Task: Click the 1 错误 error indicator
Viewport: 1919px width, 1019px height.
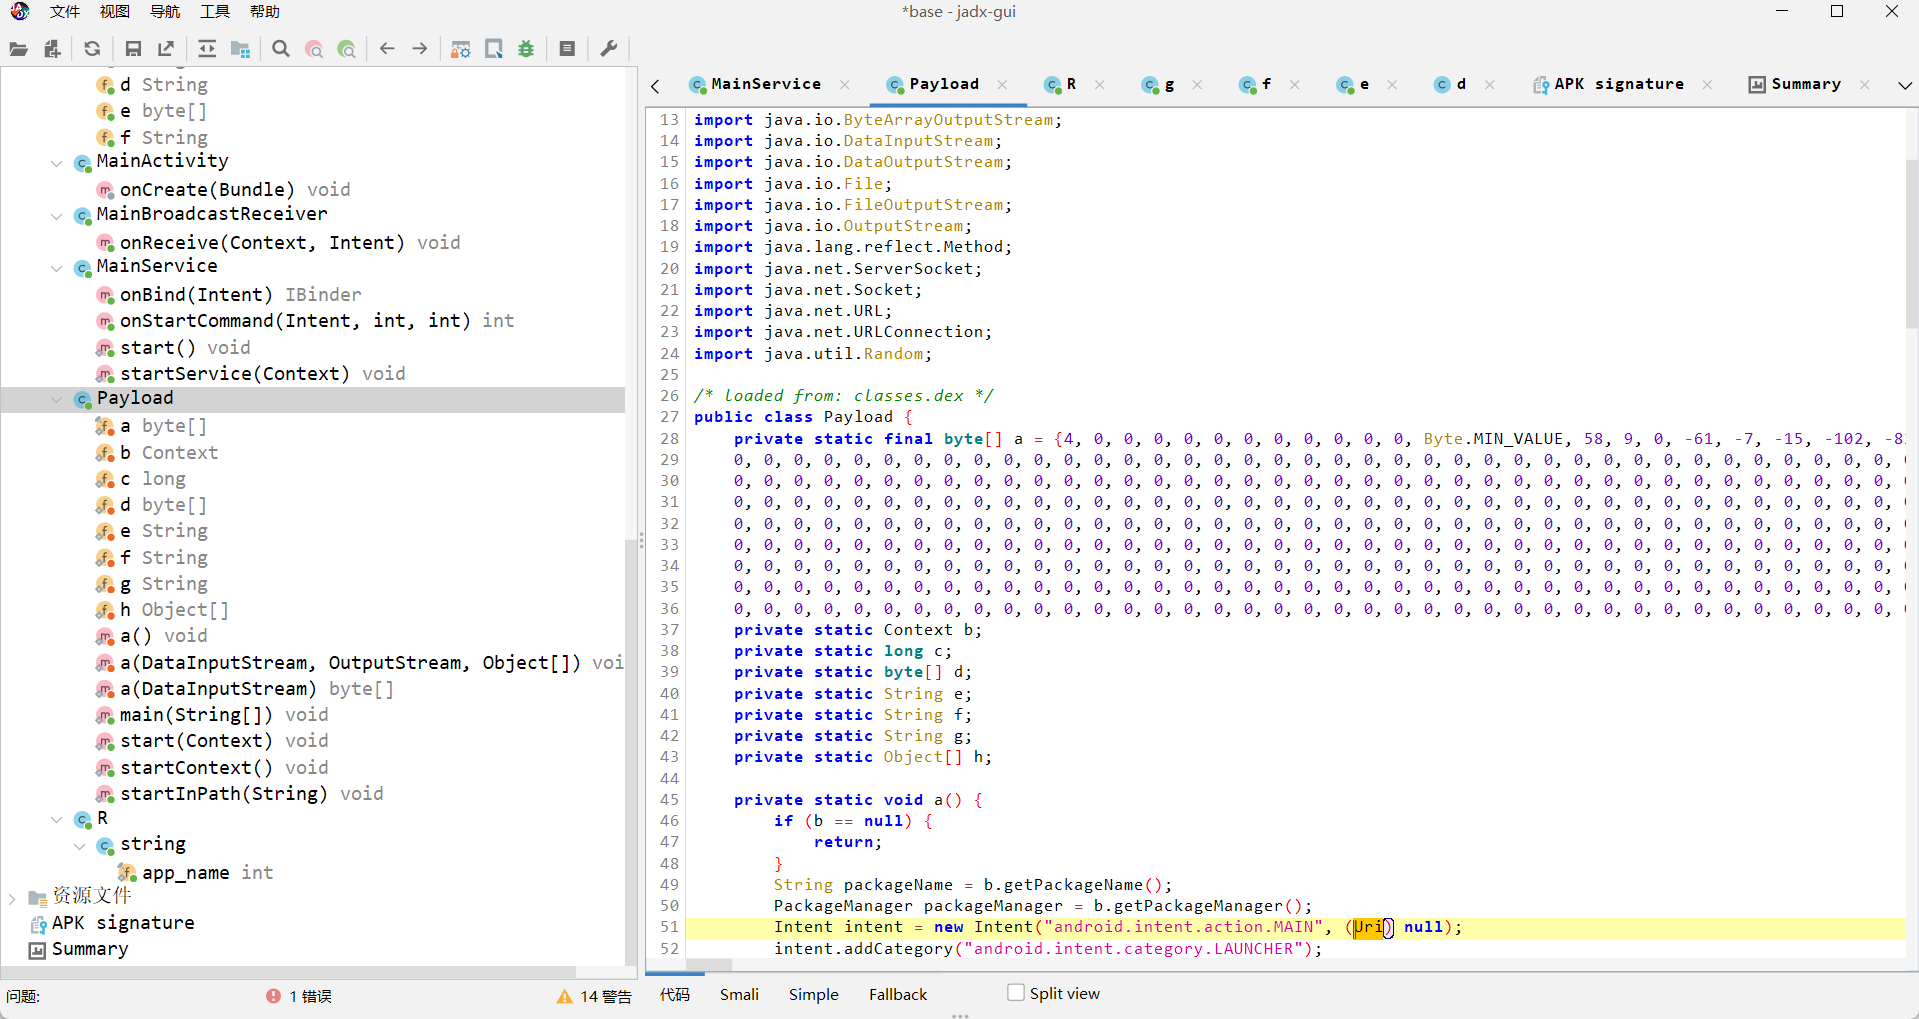Action: (x=299, y=996)
